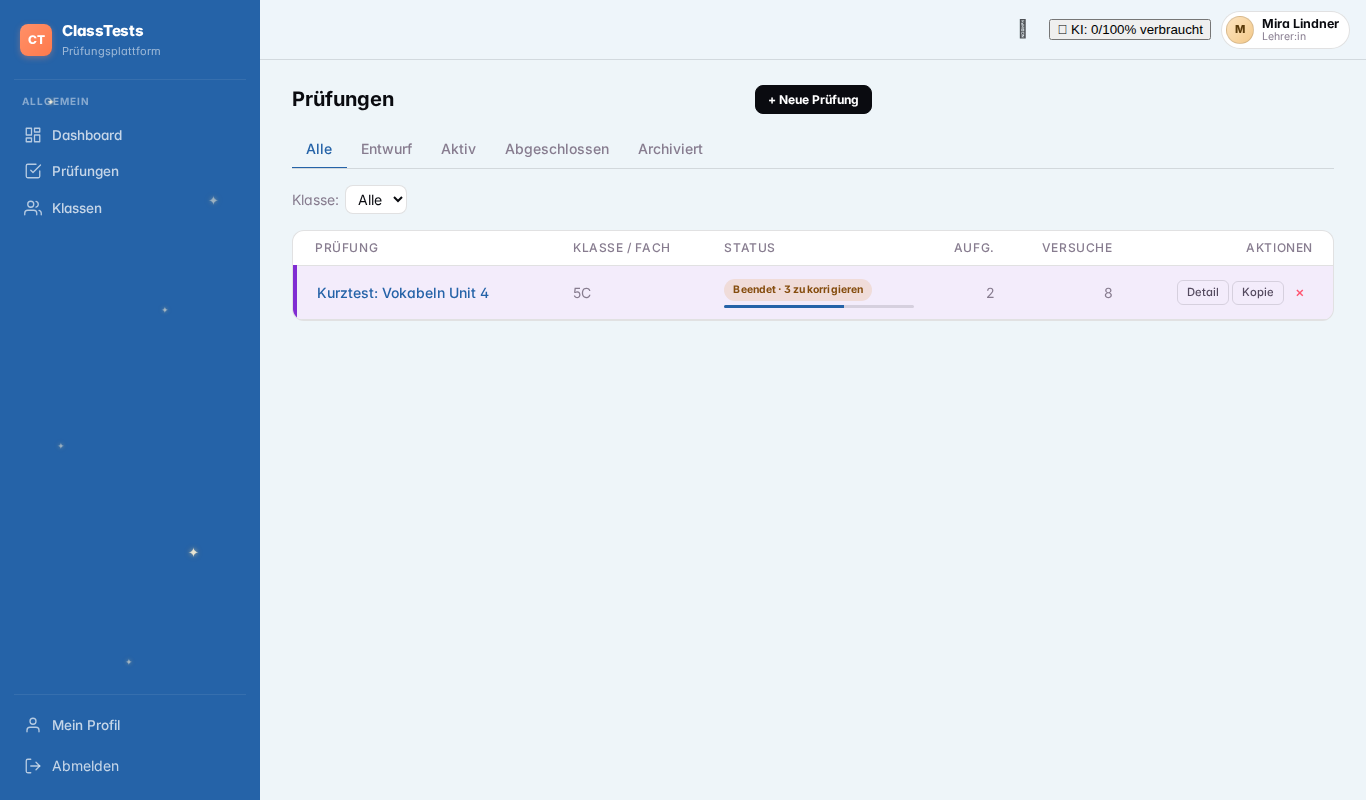Open the Klasse filter dropdown

[x=376, y=200]
